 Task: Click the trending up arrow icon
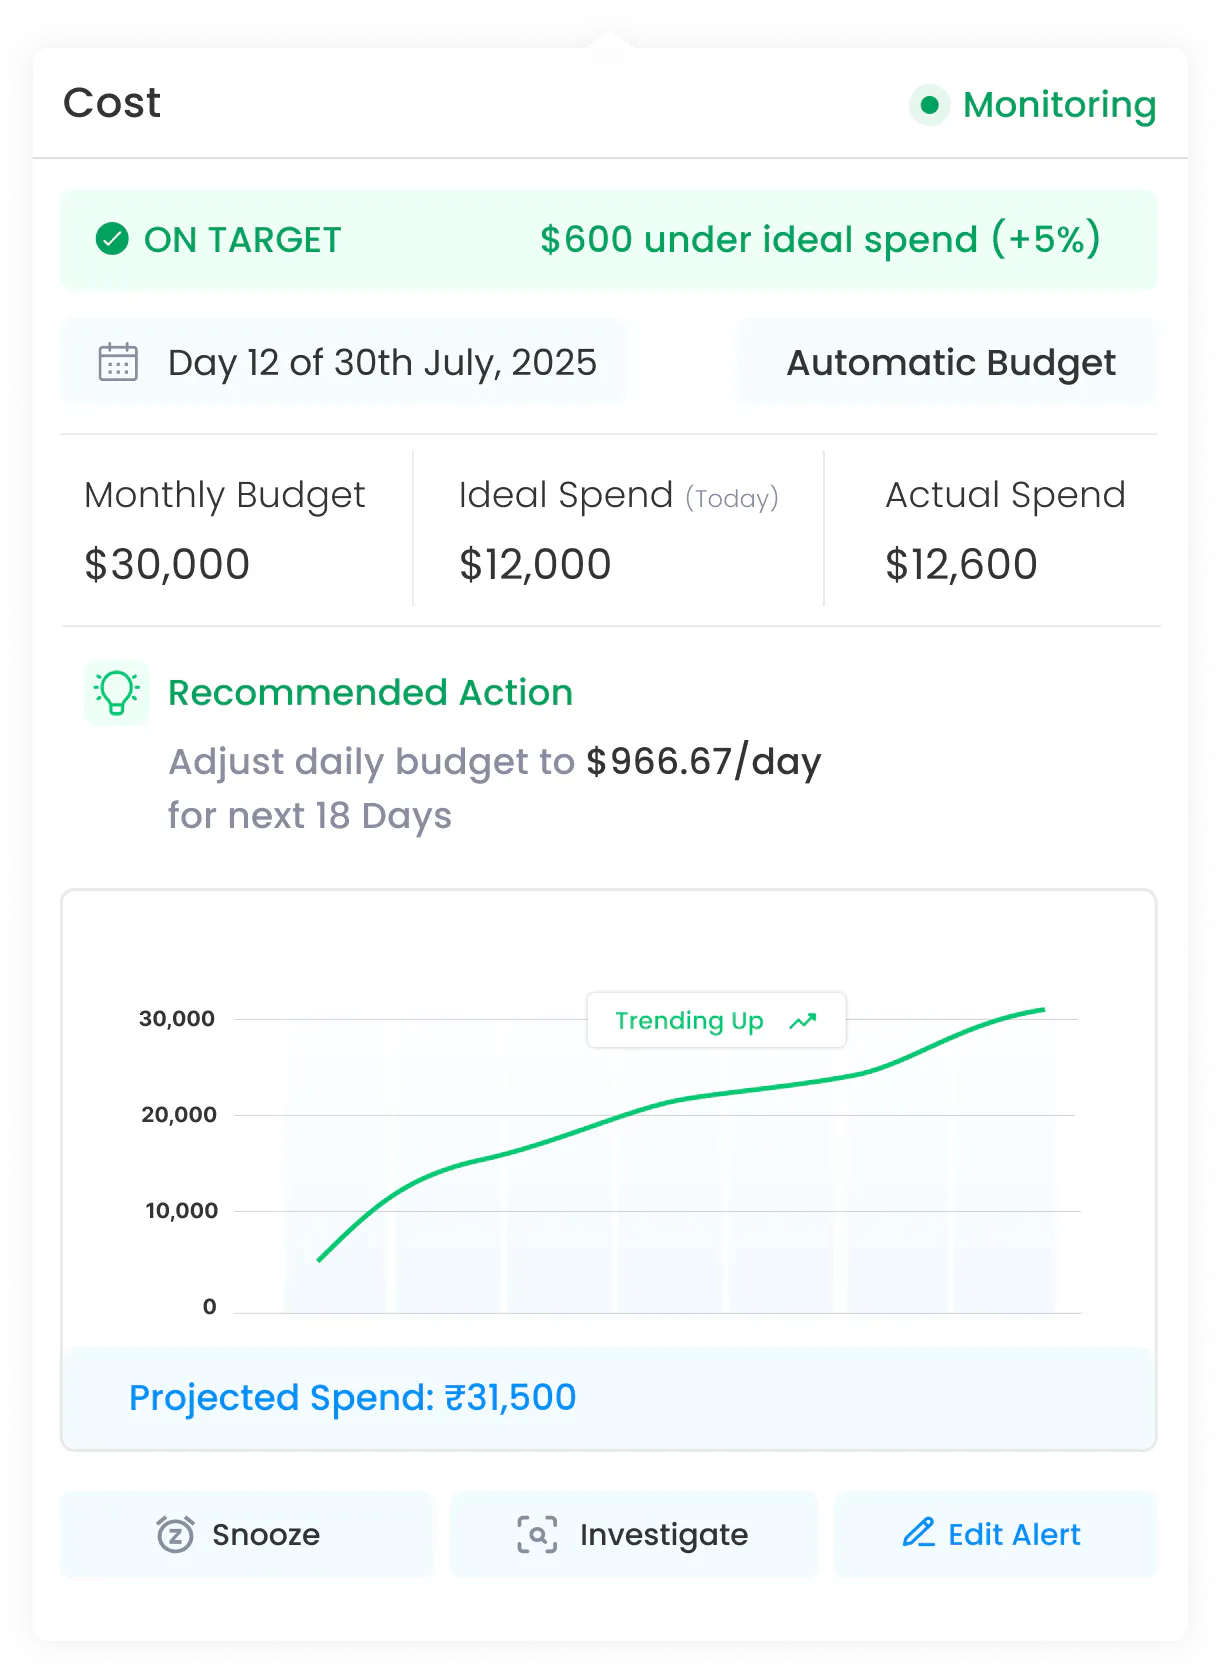(803, 1021)
